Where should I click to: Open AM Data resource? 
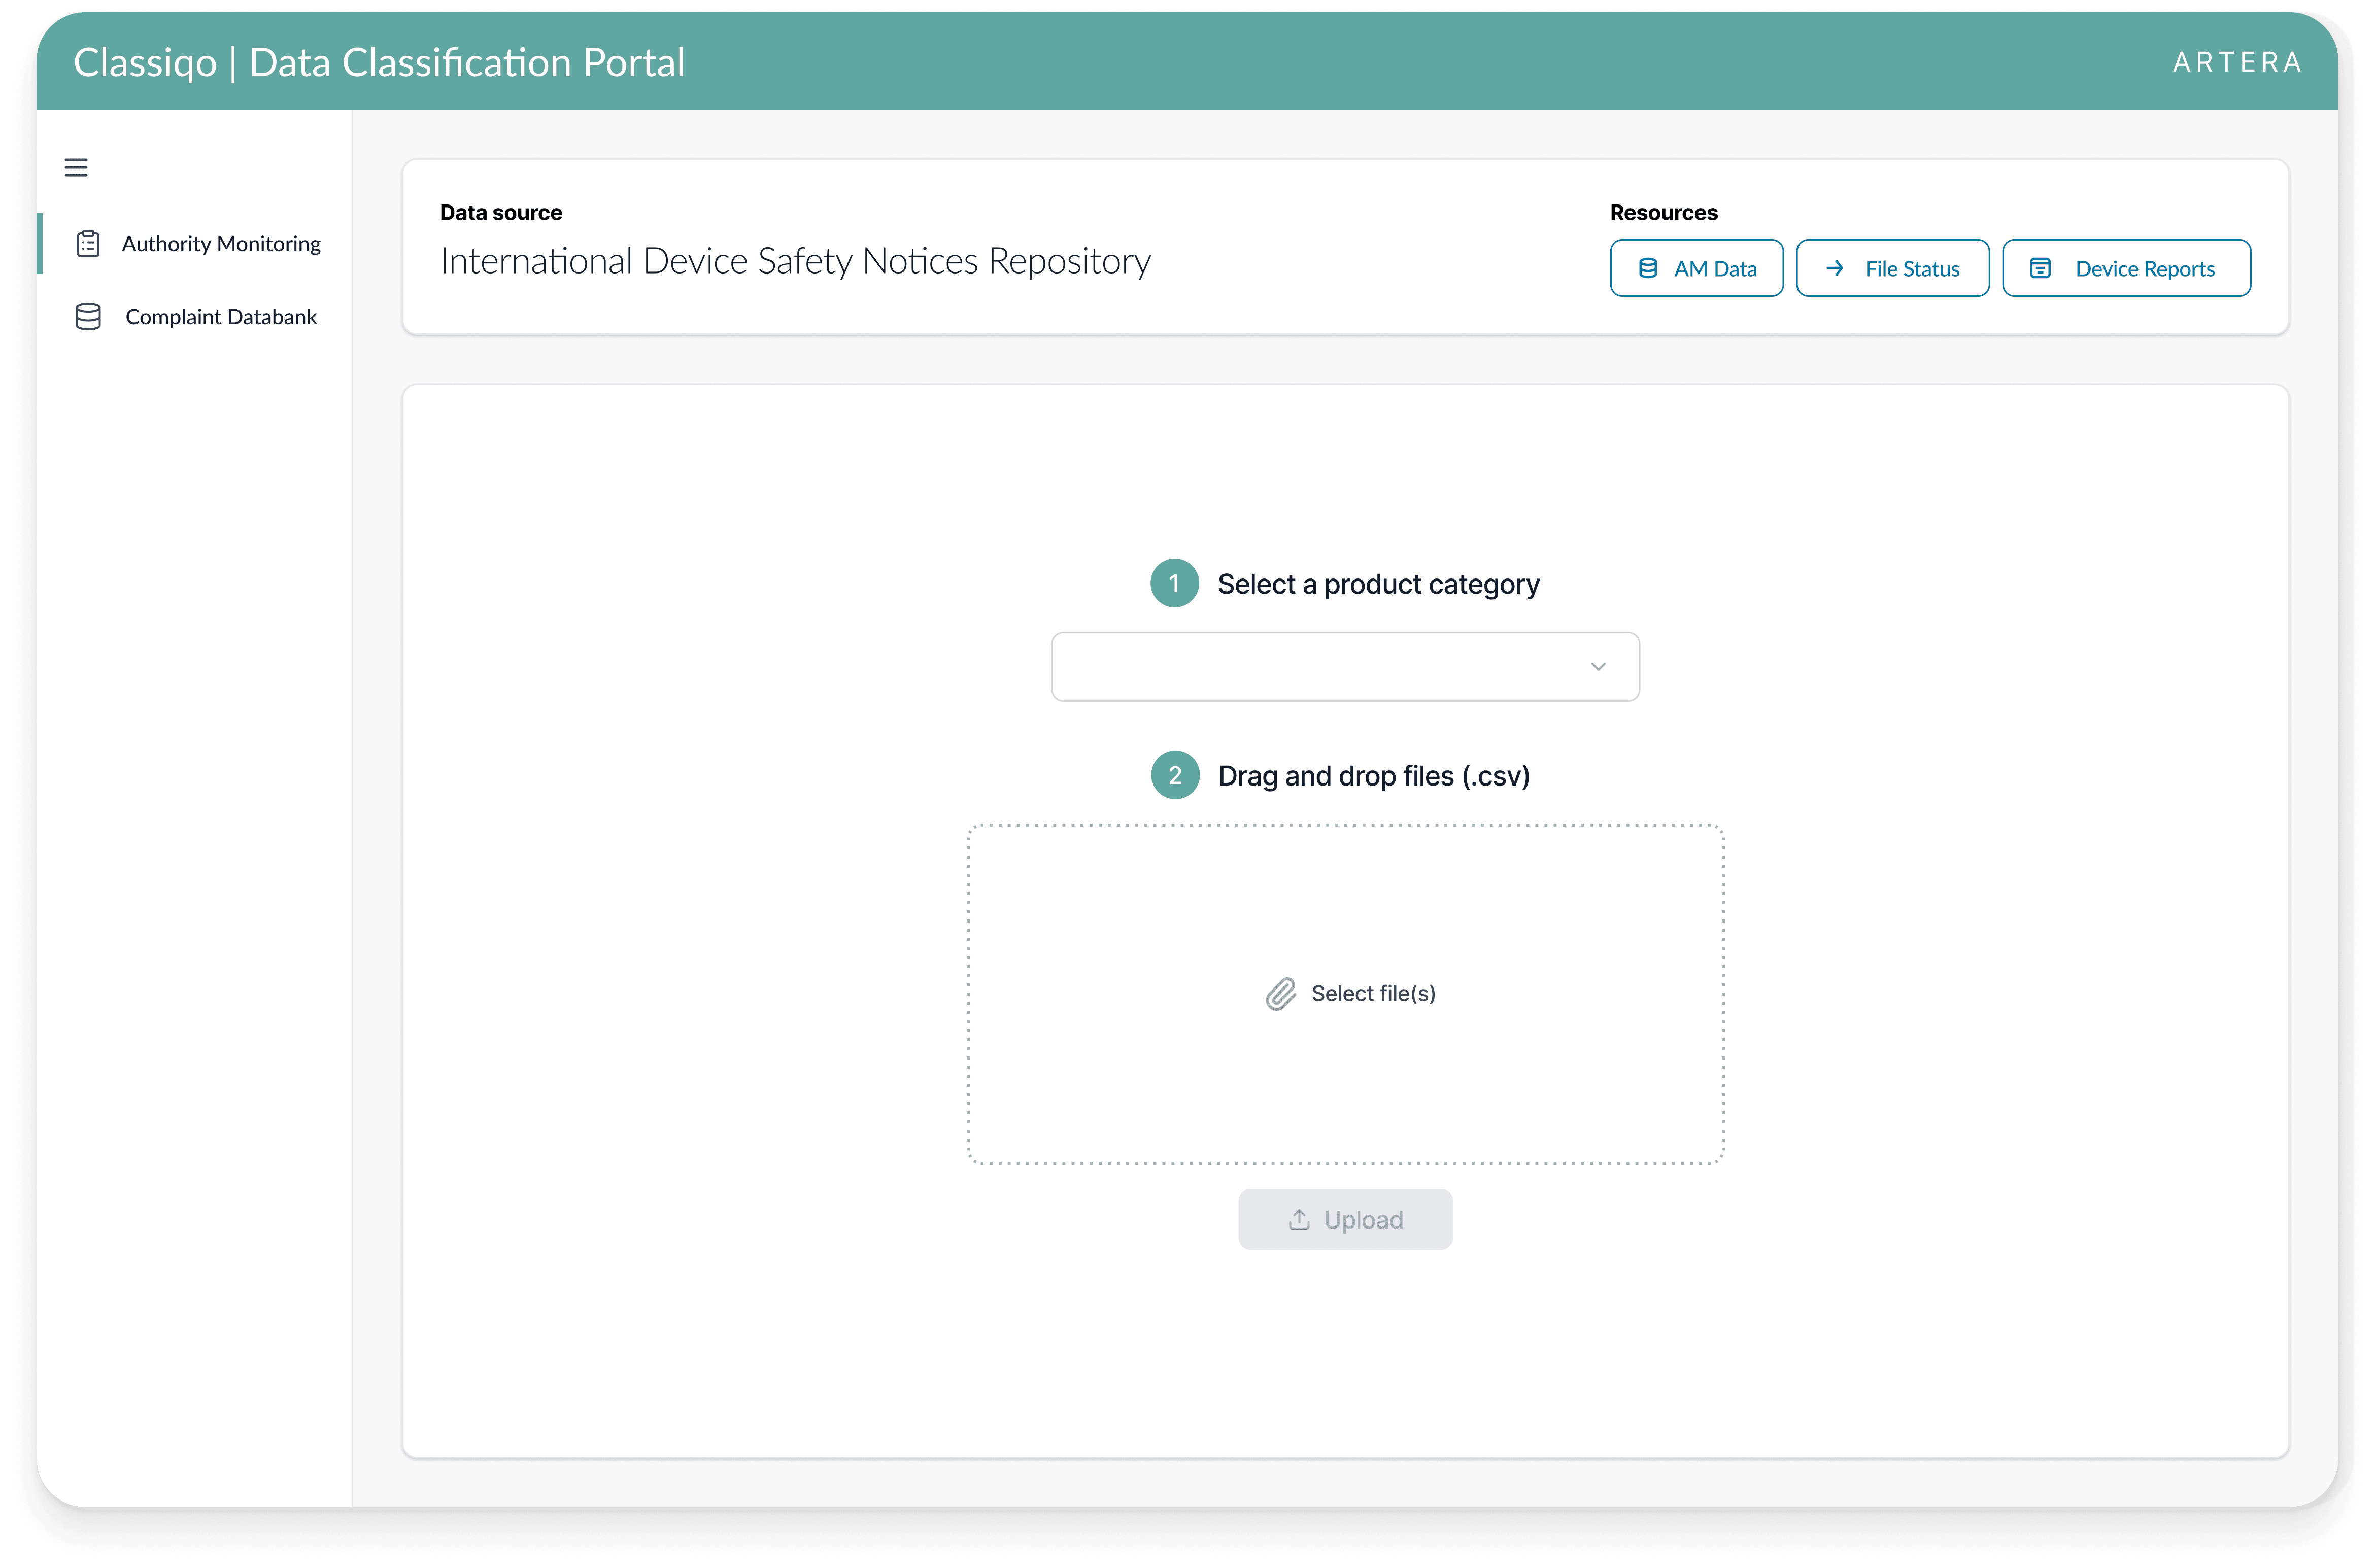1696,268
